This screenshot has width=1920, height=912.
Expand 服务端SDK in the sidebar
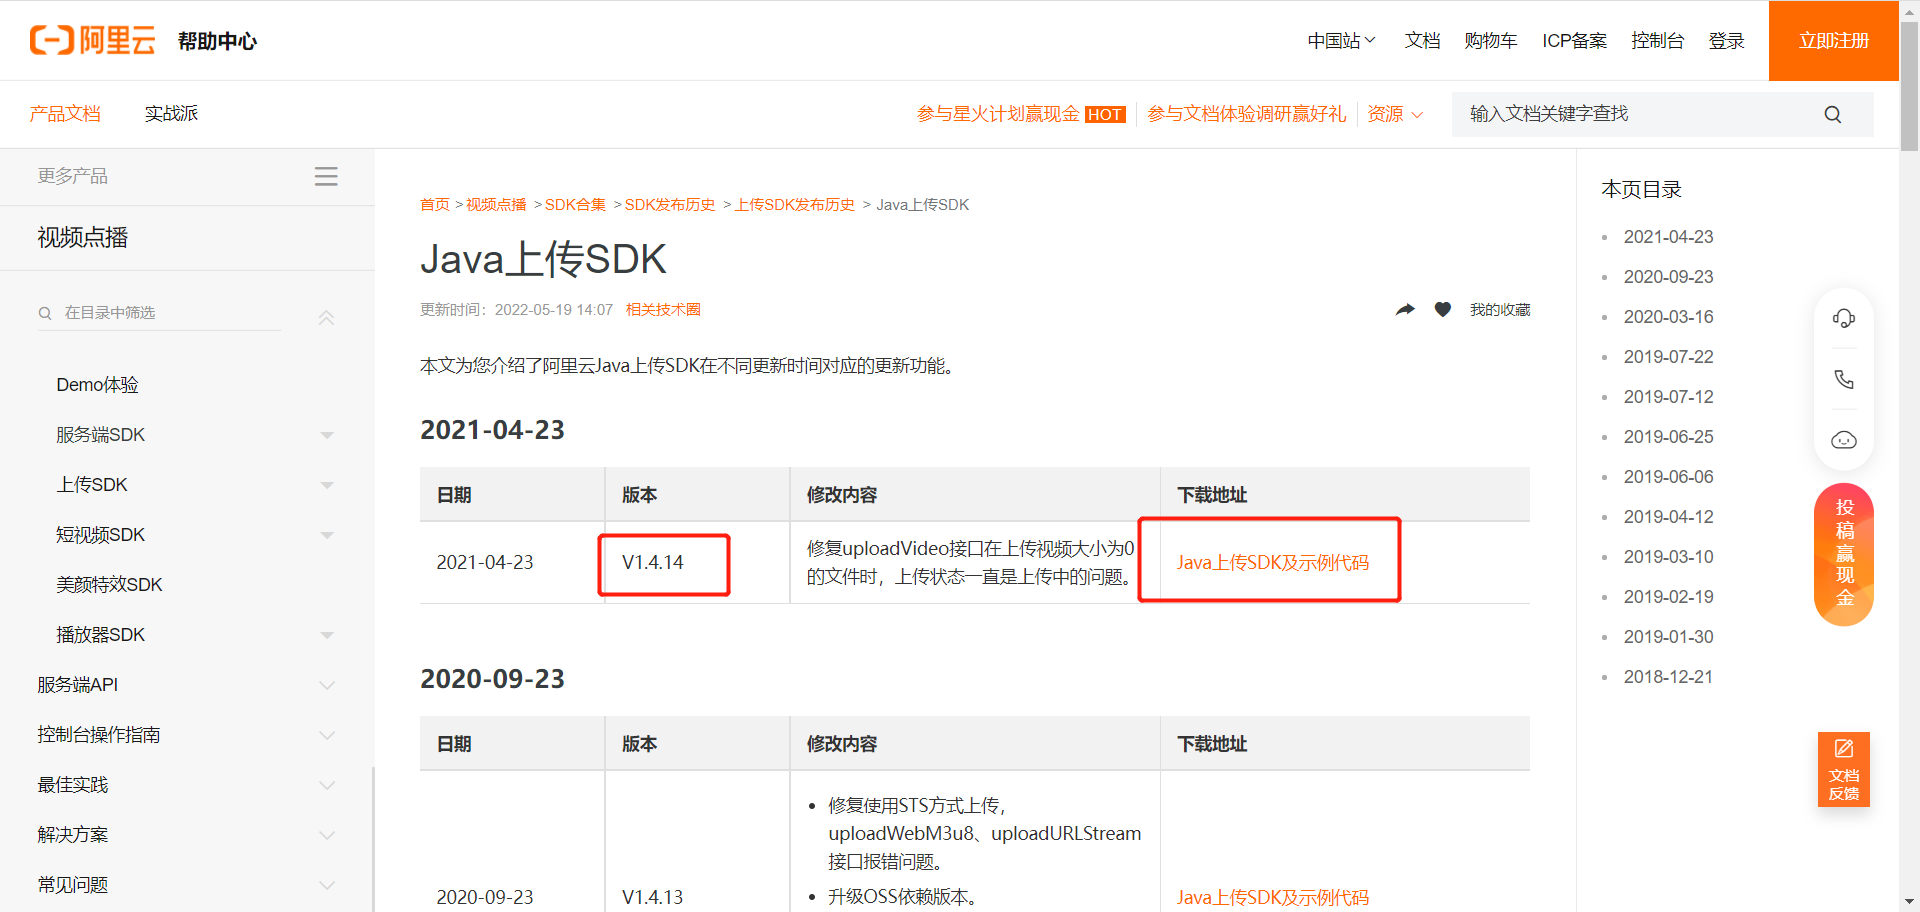[x=327, y=435]
